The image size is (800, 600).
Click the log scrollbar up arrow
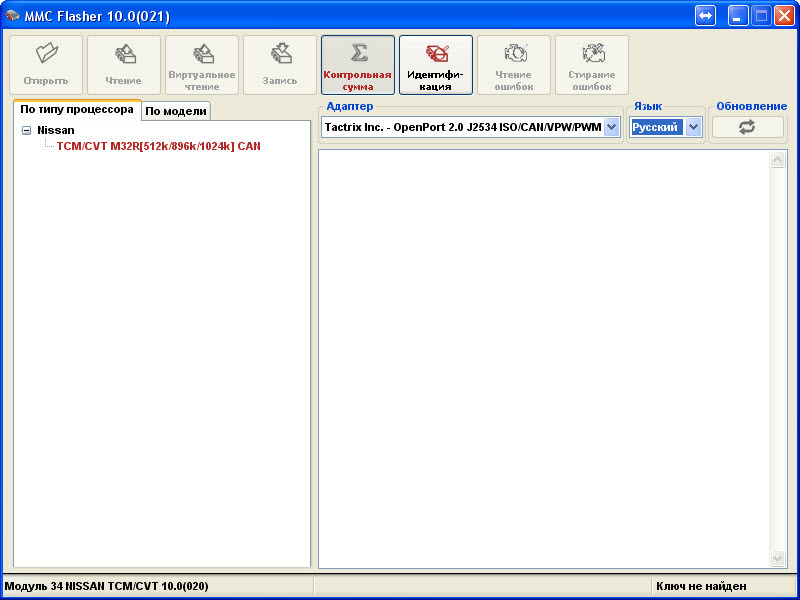pyautogui.click(x=778, y=160)
